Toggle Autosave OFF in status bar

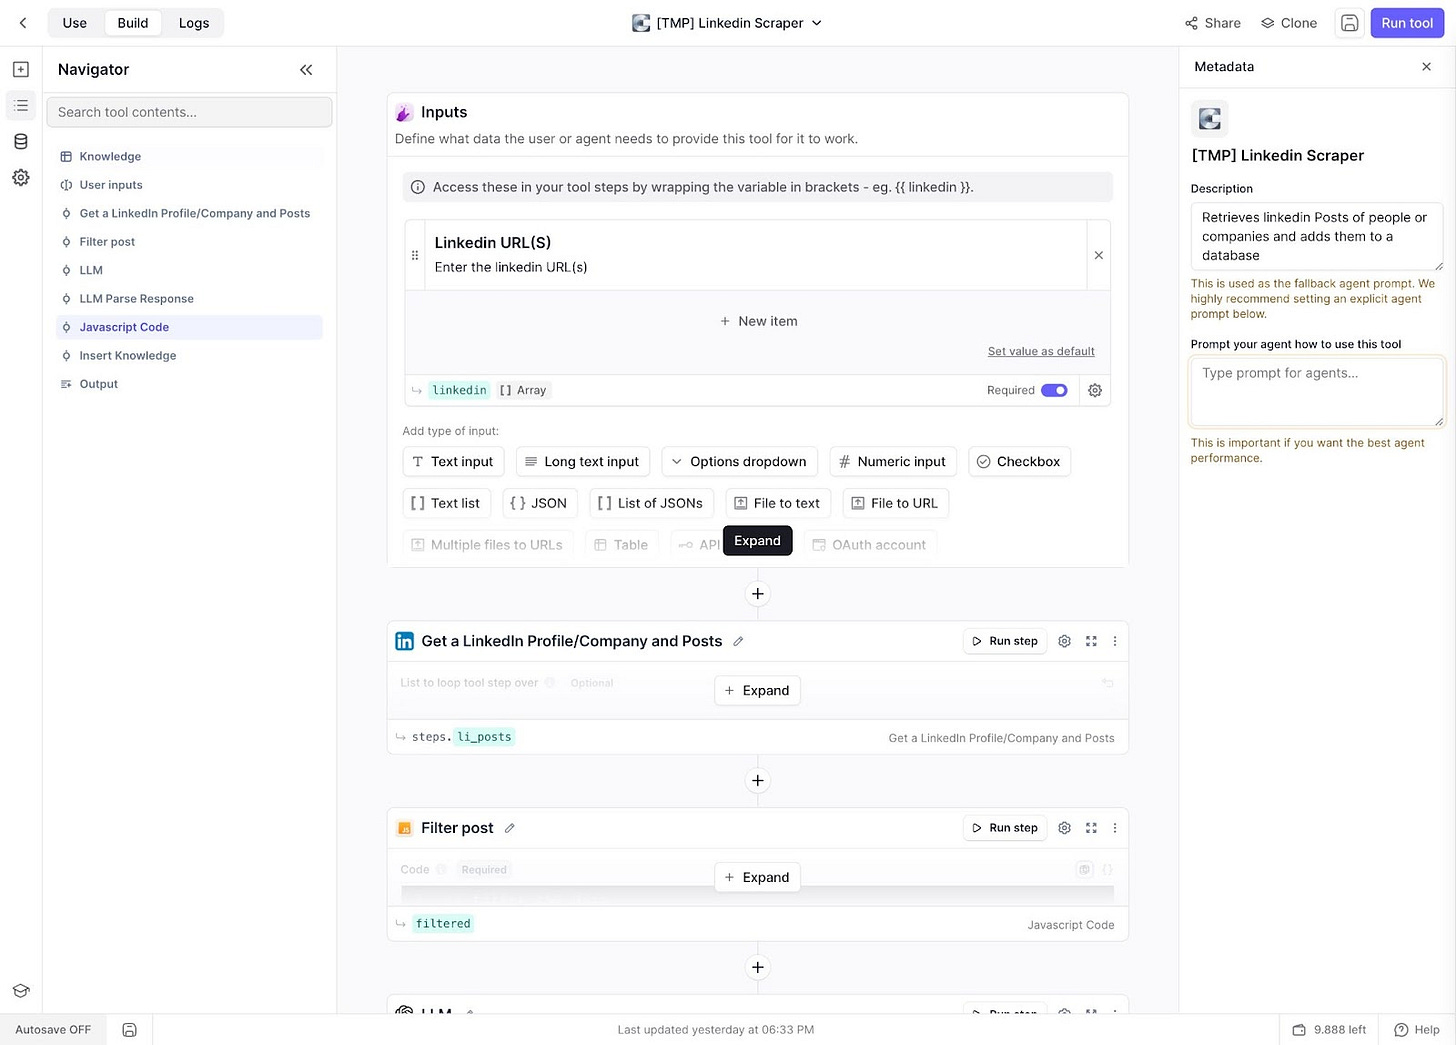coord(53,1030)
